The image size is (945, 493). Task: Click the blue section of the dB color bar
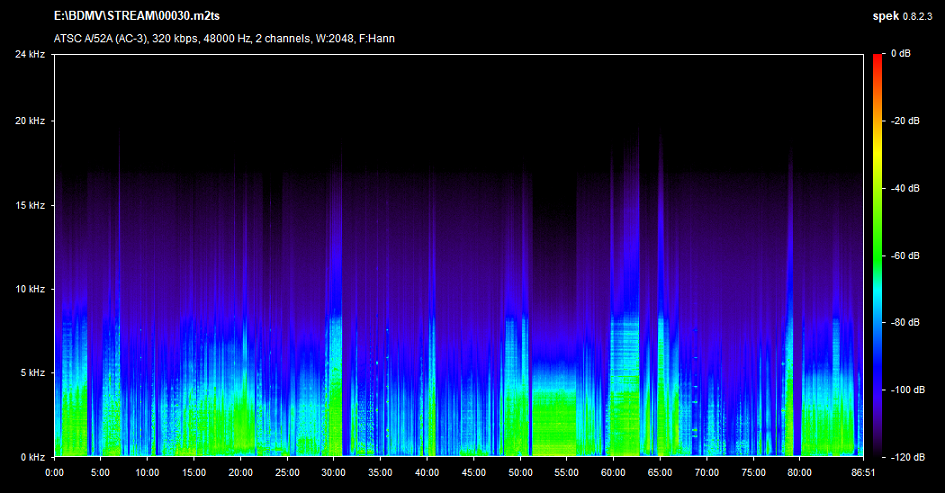[877, 340]
